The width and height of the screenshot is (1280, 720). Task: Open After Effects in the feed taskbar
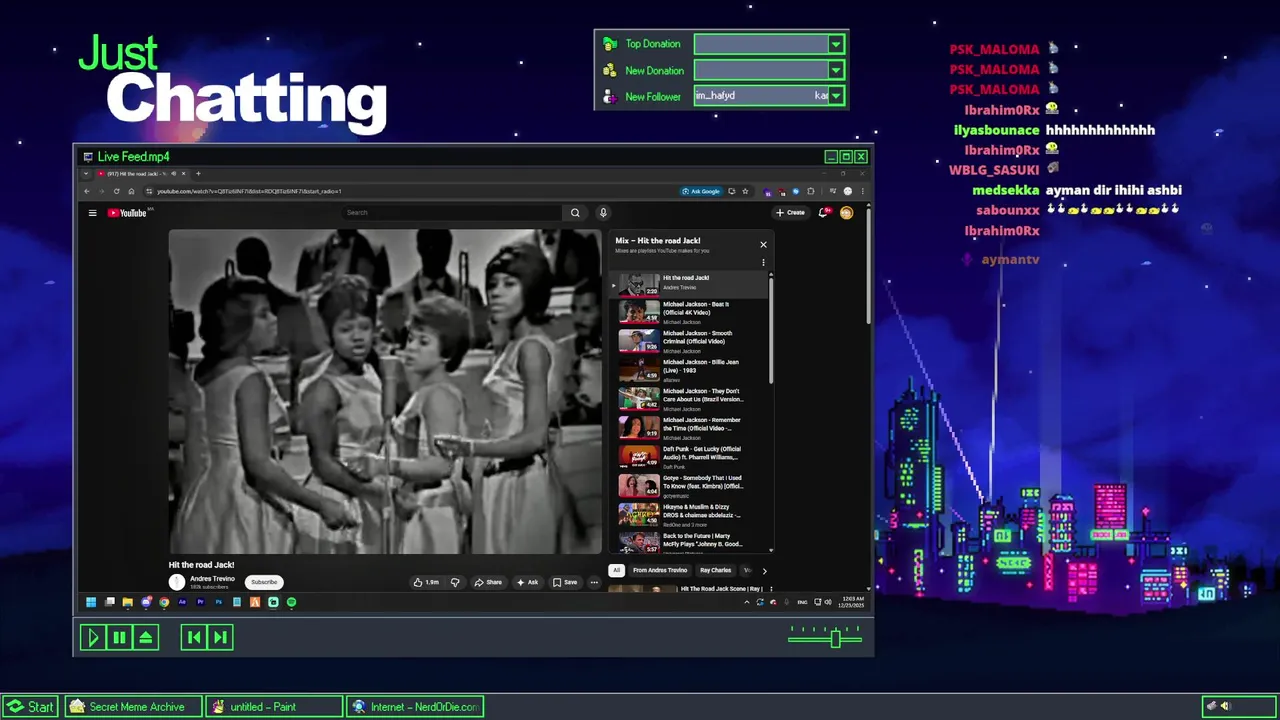[x=182, y=602]
